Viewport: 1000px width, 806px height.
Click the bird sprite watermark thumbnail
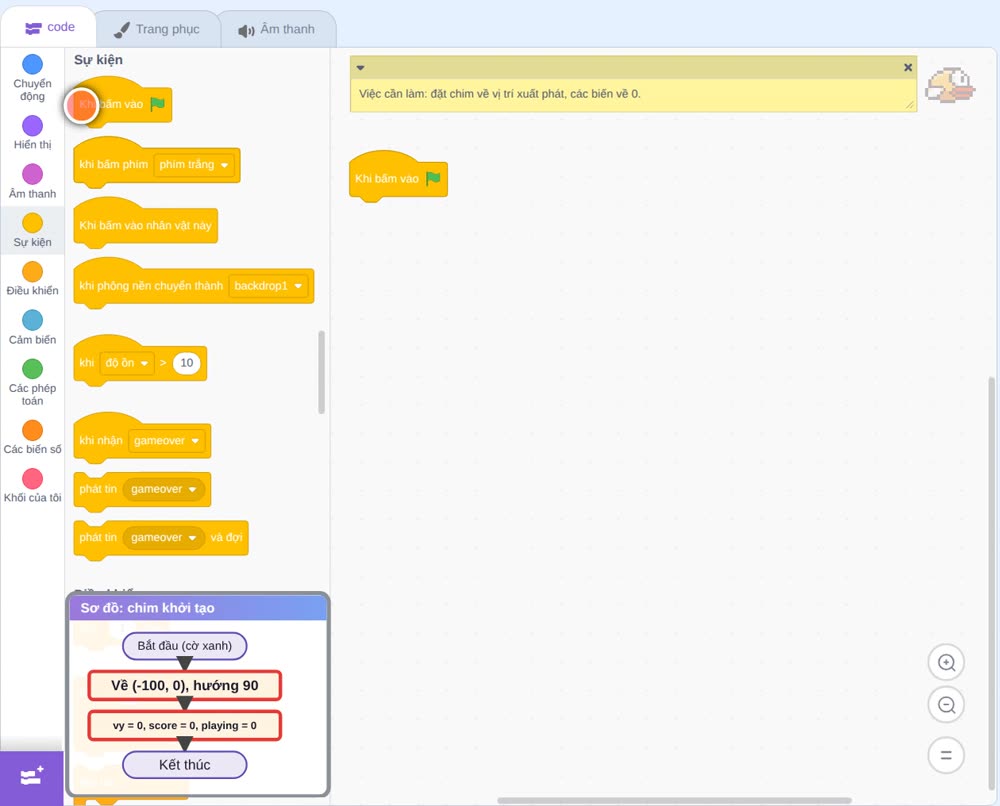[950, 85]
